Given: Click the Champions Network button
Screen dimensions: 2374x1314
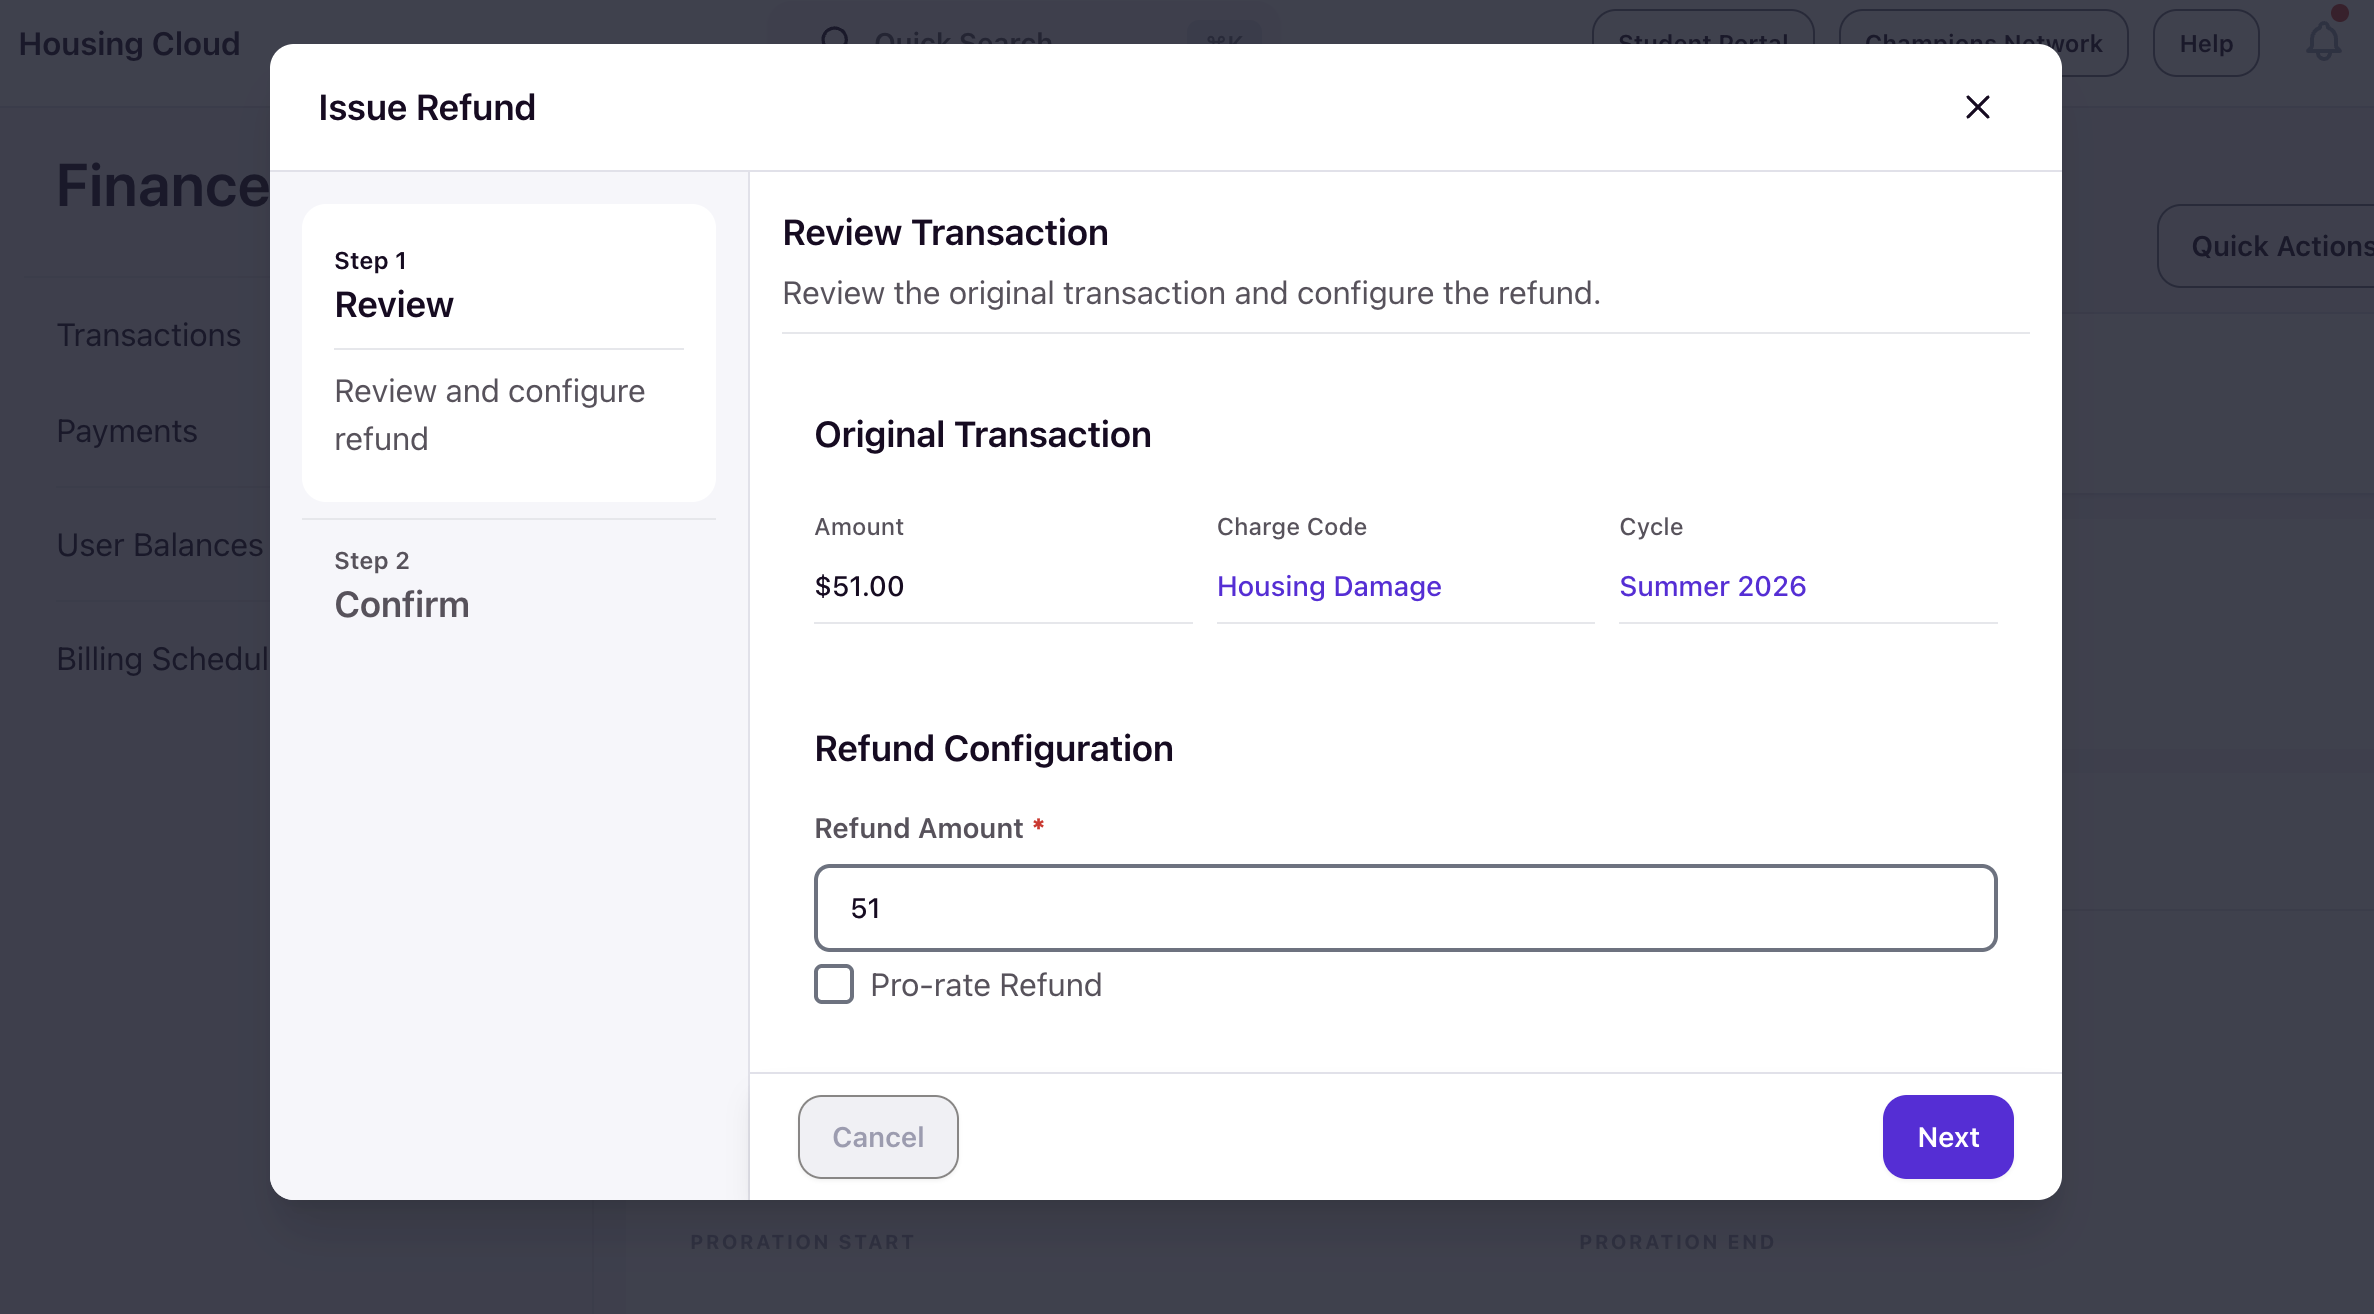Looking at the screenshot, I should 1983,43.
